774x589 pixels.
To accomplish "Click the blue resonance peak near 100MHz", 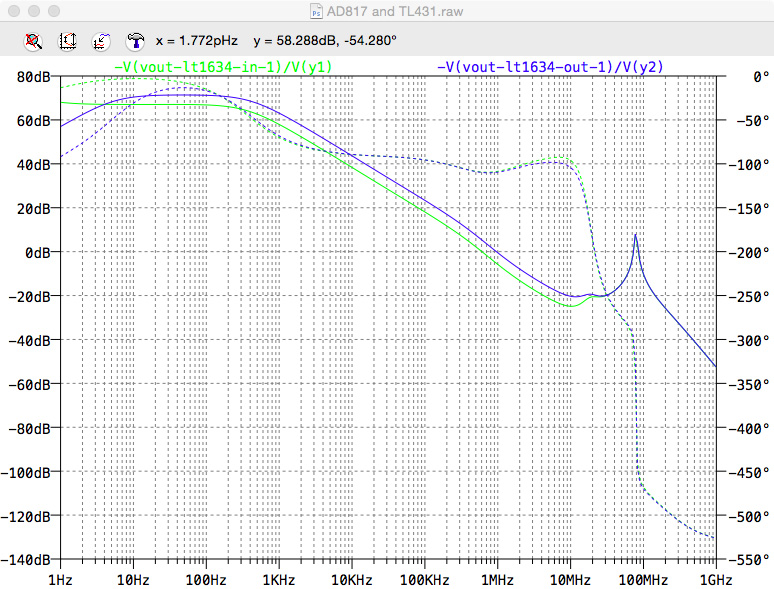I will pos(635,236).
